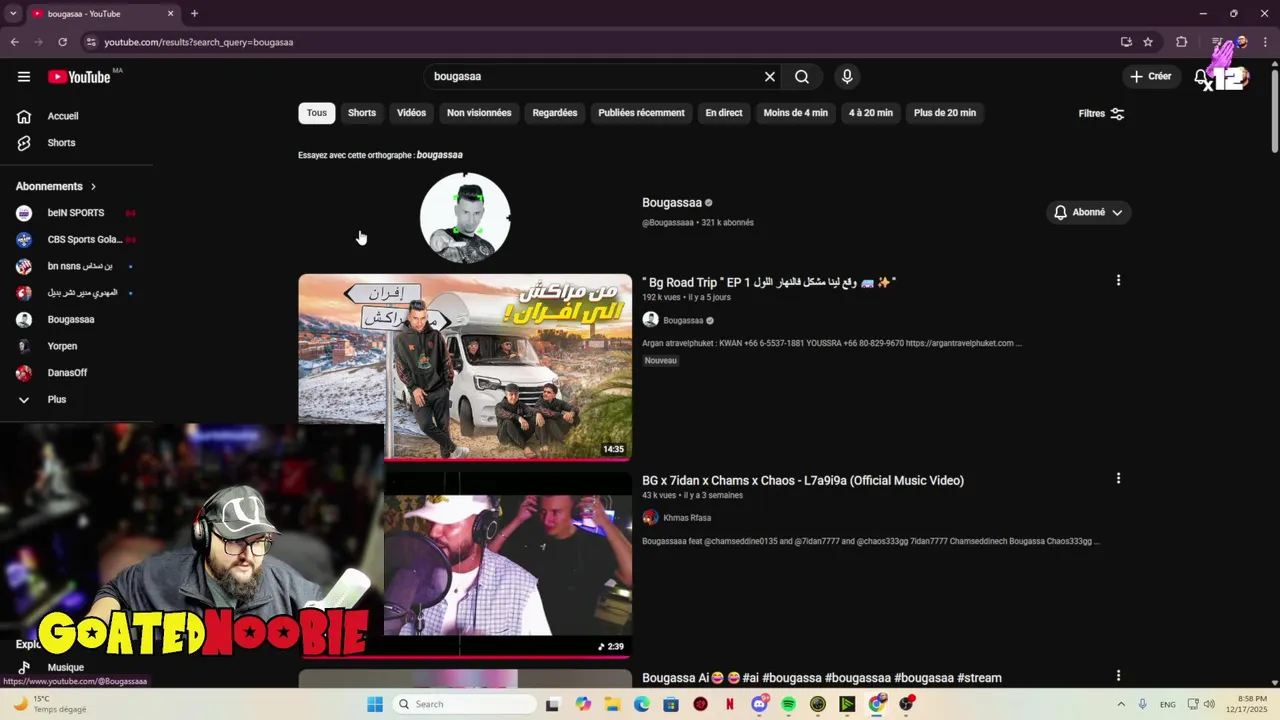Click the YouTube logo
The image size is (1280, 720).
pos(80,77)
